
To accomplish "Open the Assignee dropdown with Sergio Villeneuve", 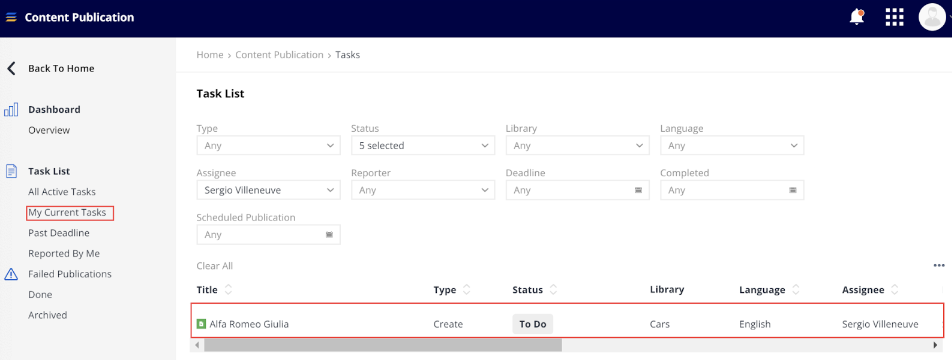I will [268, 190].
